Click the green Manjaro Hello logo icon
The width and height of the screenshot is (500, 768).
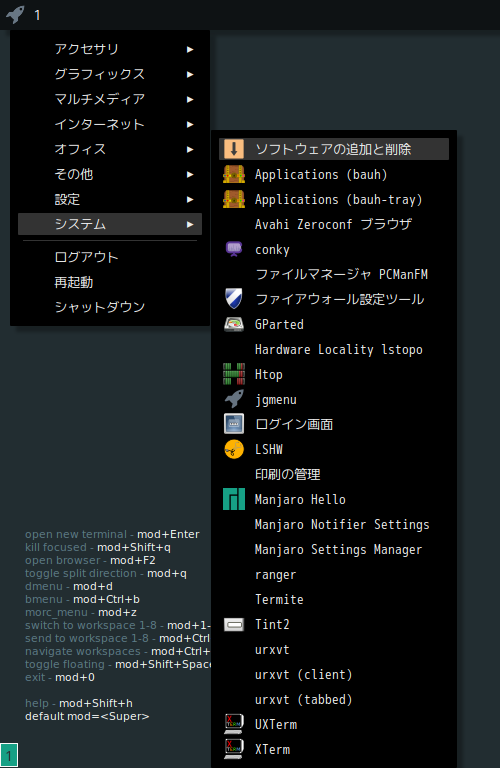(x=234, y=499)
